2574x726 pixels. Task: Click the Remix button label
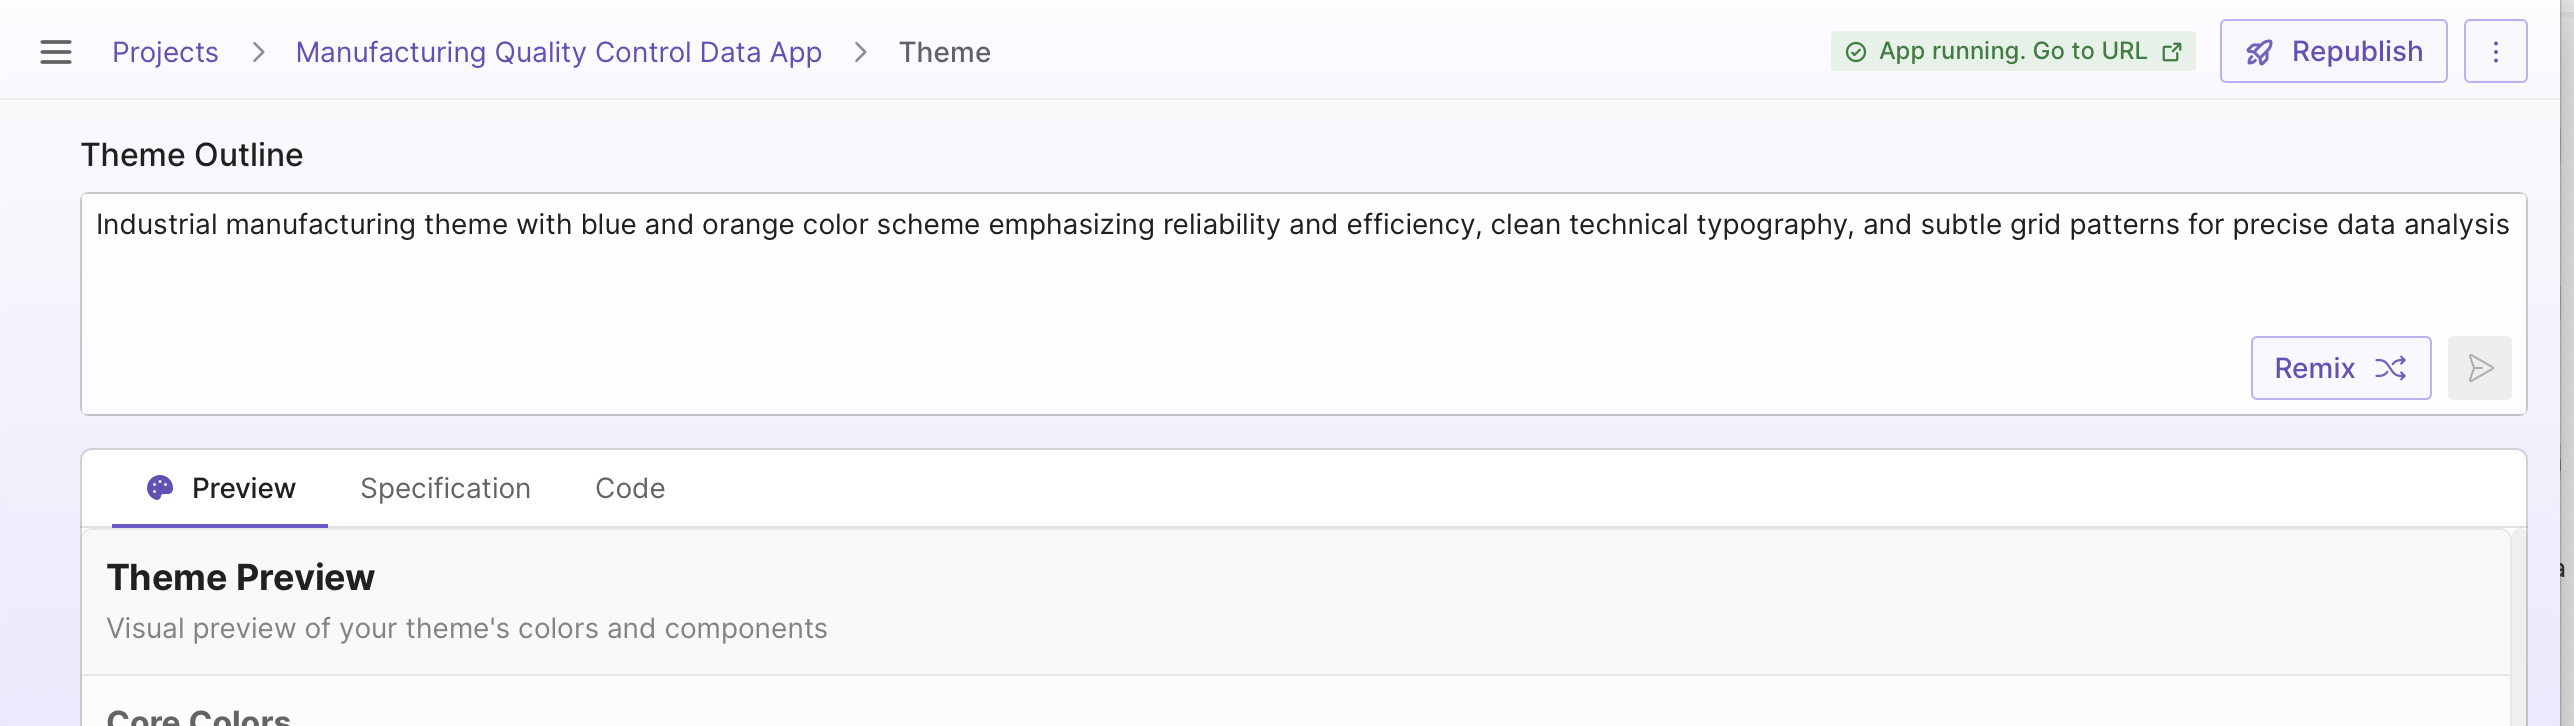2314,368
